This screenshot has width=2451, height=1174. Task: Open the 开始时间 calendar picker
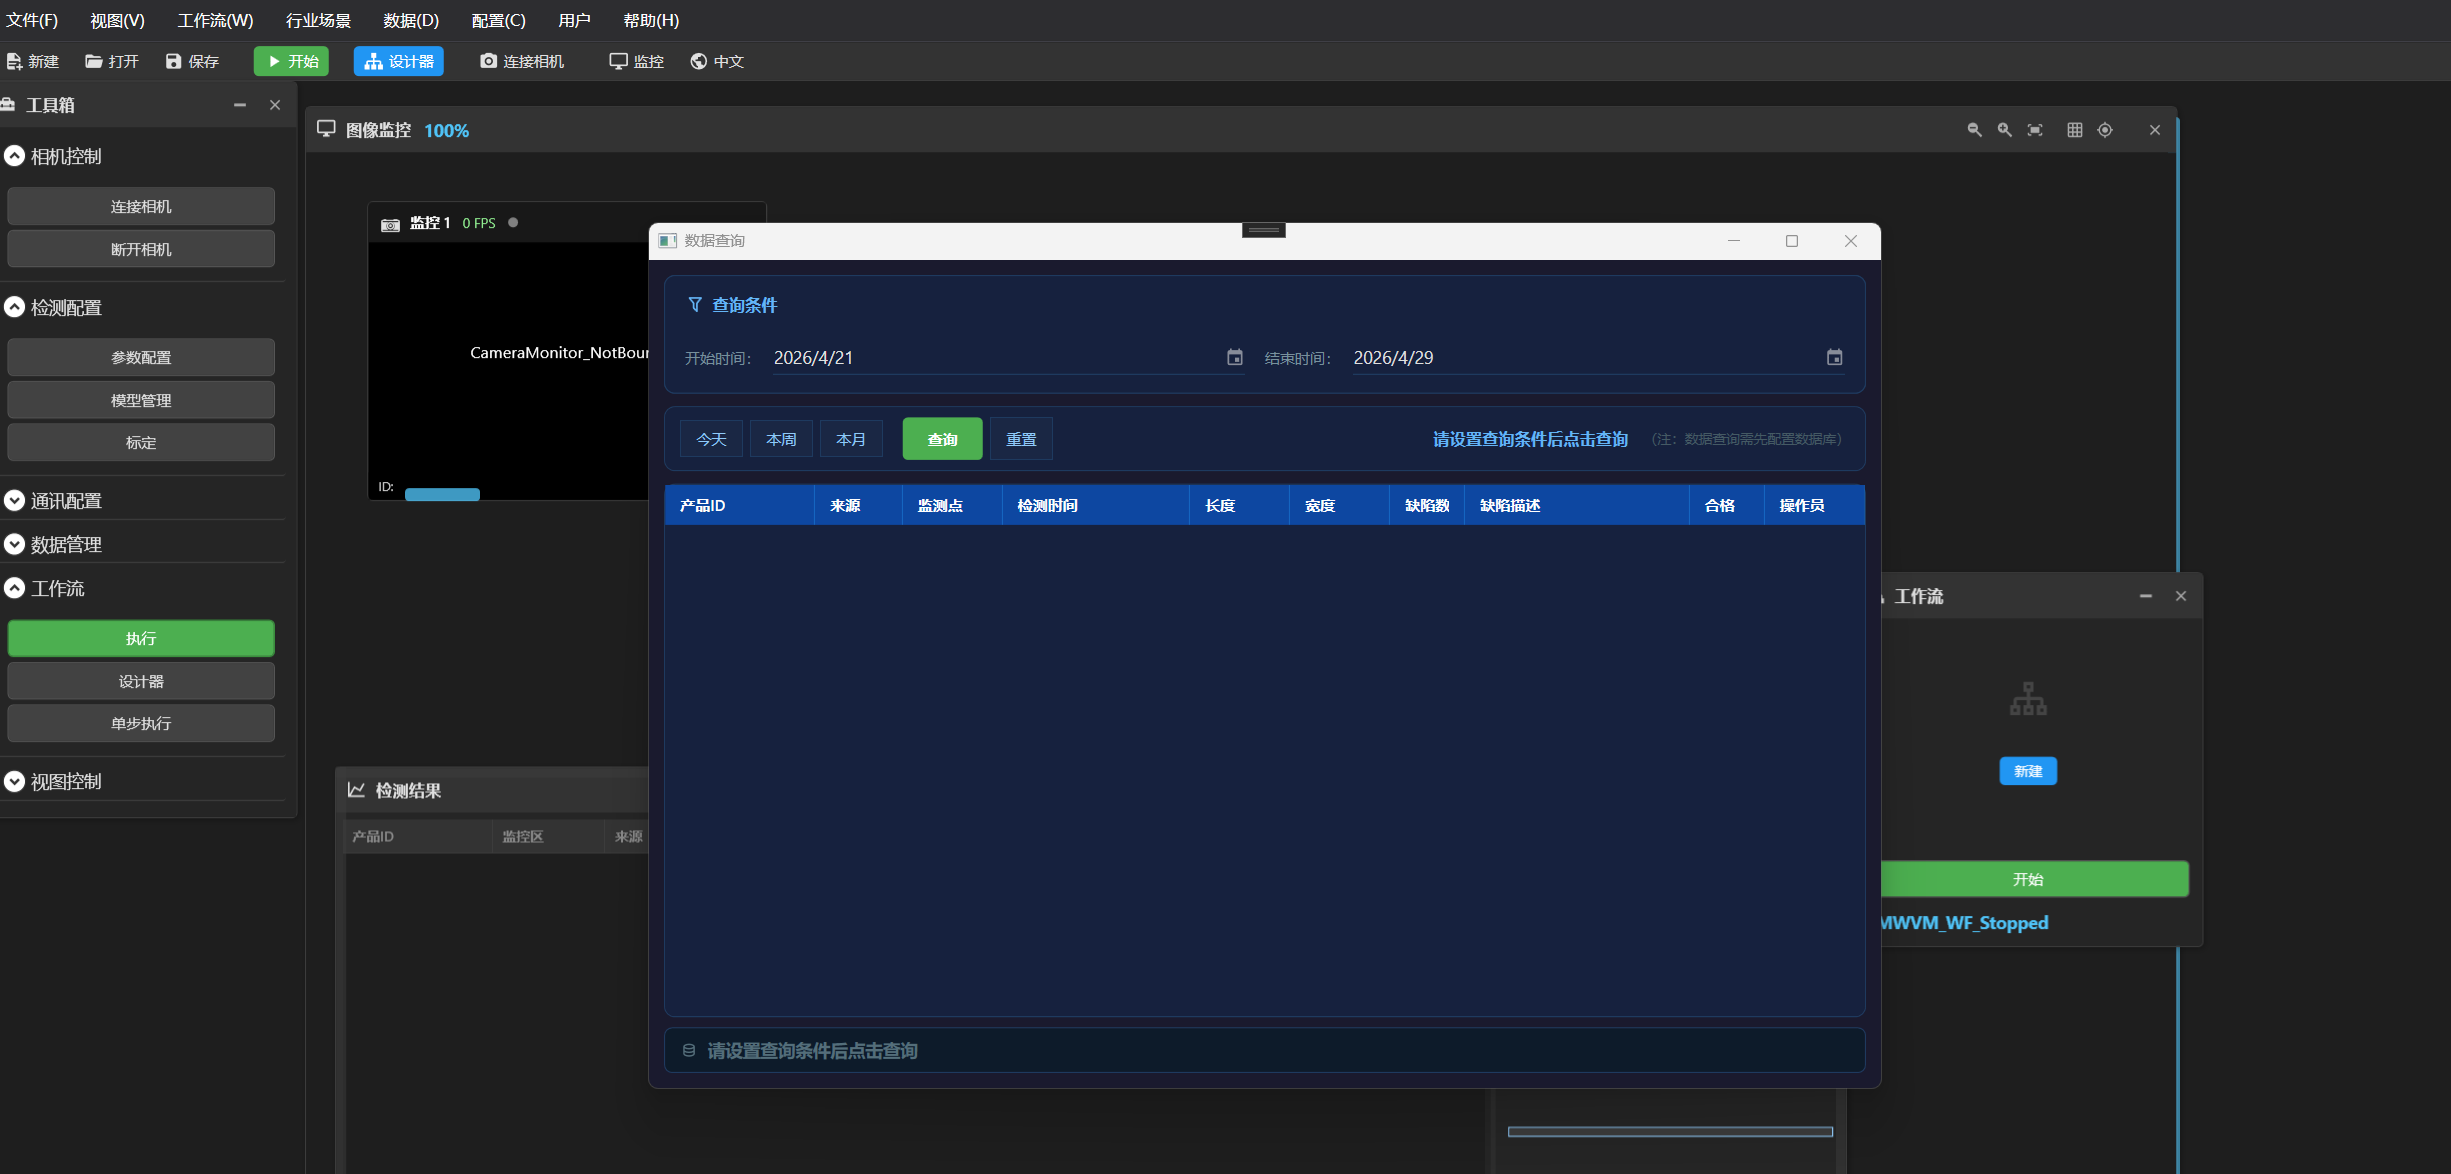click(x=1235, y=357)
